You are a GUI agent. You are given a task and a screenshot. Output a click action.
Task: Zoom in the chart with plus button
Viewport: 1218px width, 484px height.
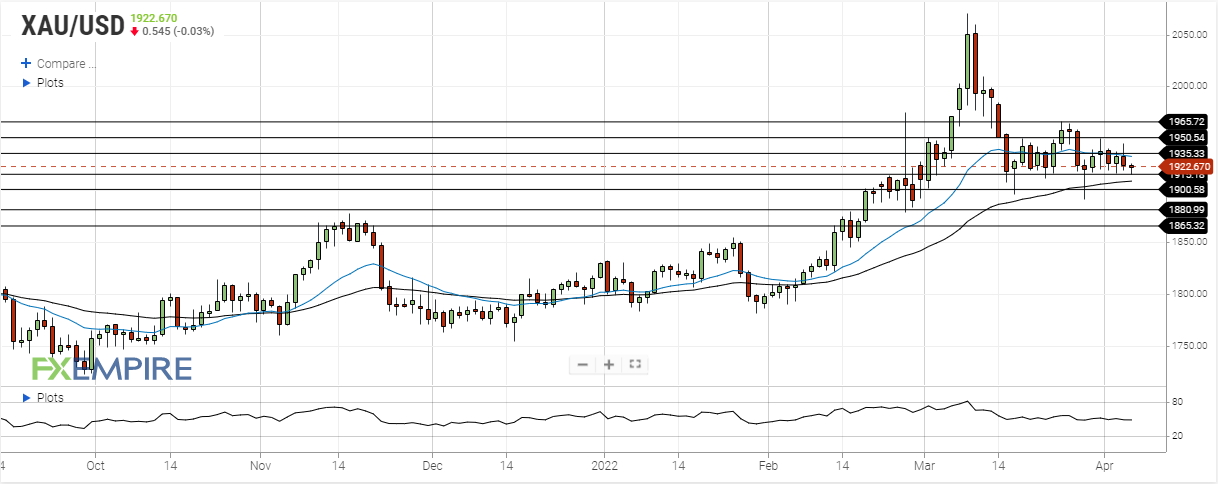pos(609,365)
